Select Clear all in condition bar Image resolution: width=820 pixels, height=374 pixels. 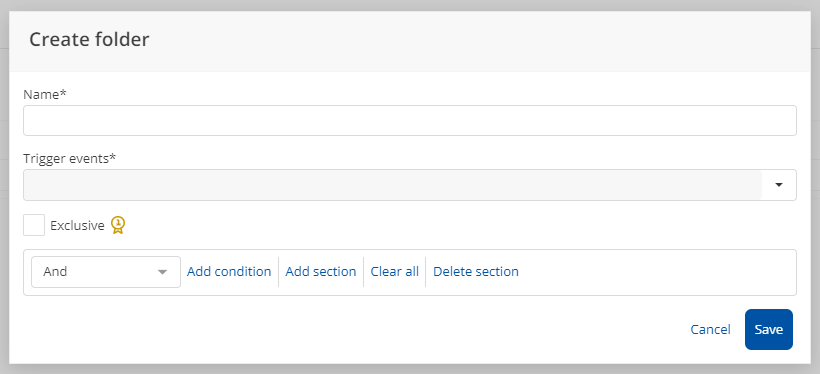tap(395, 271)
